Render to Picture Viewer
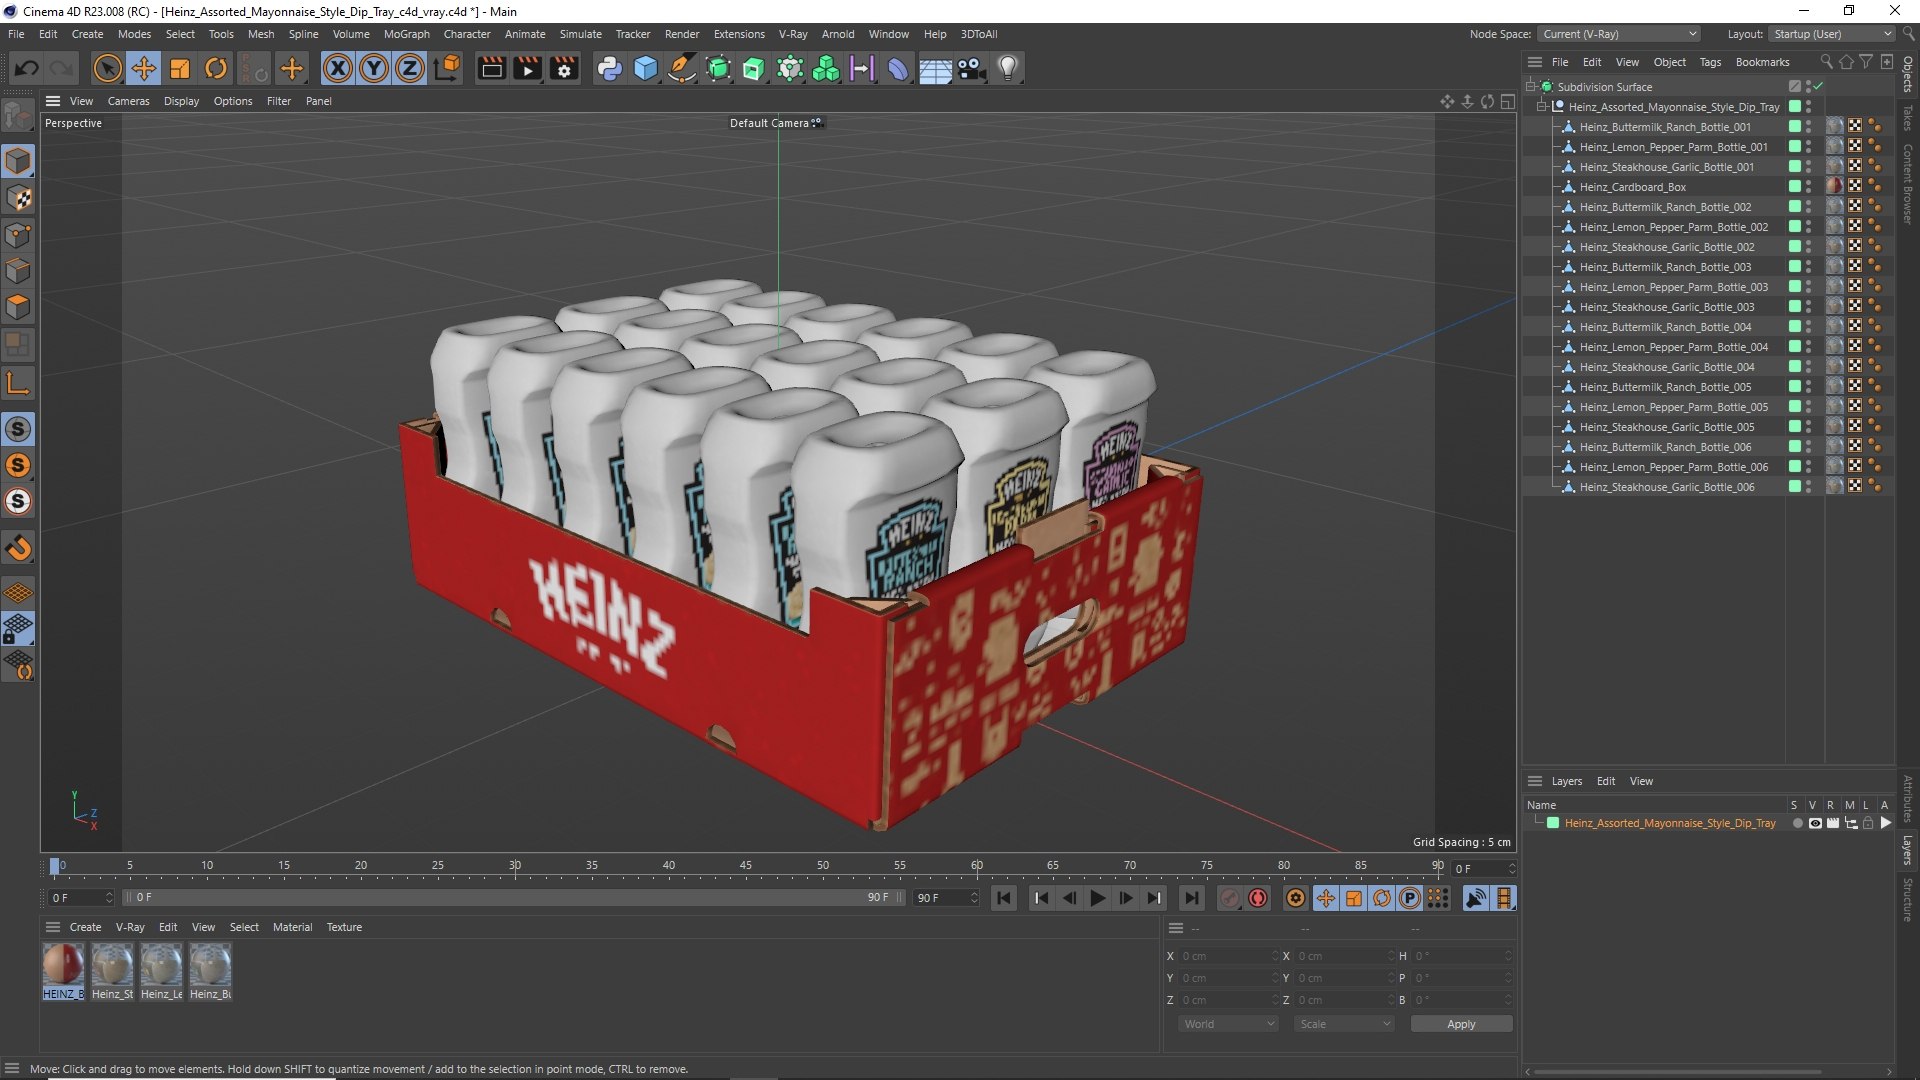Screen dimensions: 1920x1080 [x=527, y=68]
